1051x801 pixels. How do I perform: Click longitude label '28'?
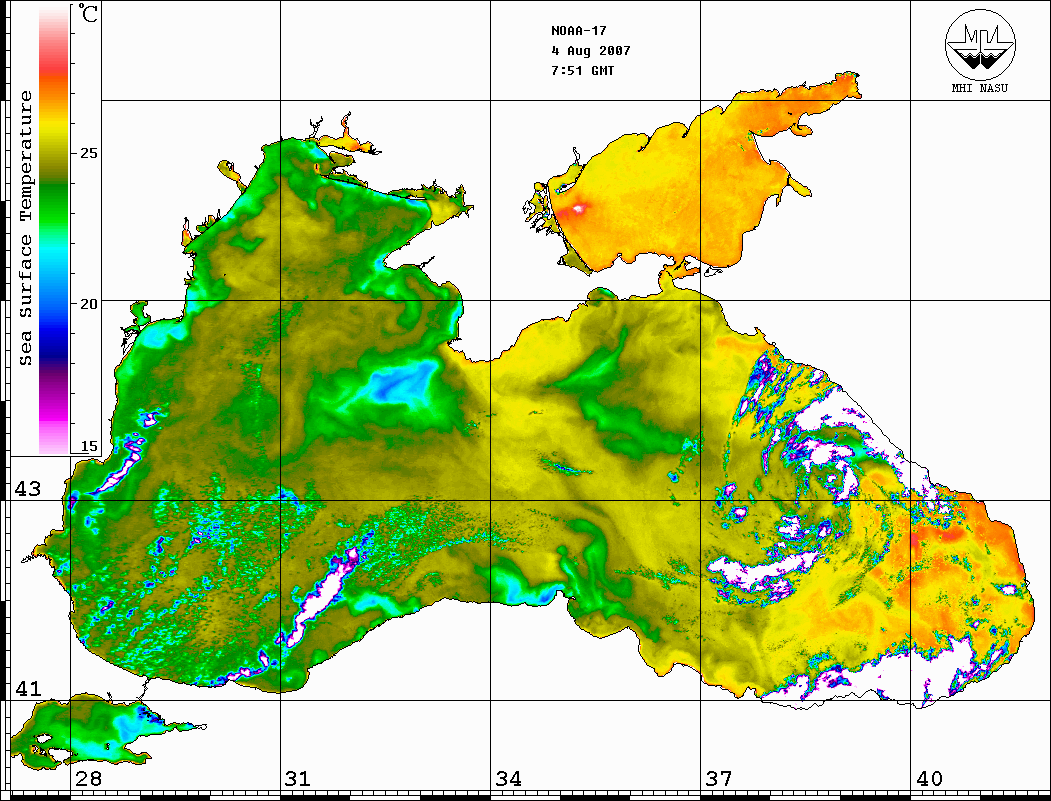88,778
